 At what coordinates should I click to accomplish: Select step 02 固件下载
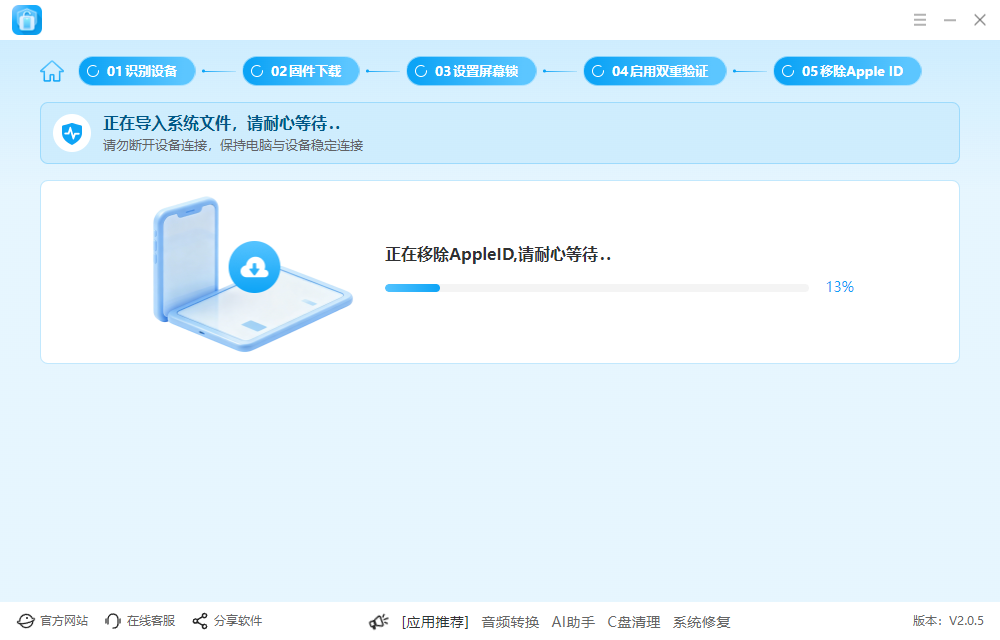tap(301, 71)
